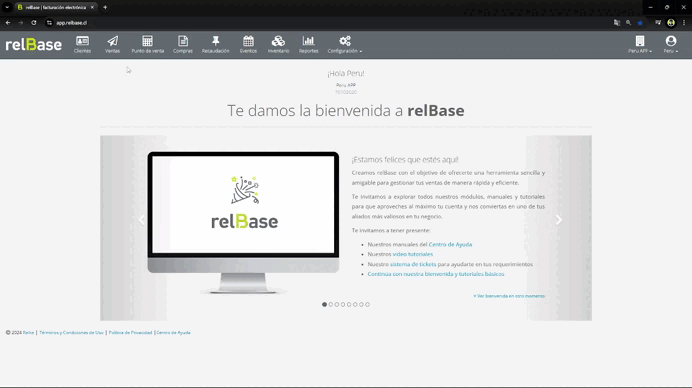Select the seventh carousel indicator dot
Screen dimensions: 692x388
click(x=361, y=305)
